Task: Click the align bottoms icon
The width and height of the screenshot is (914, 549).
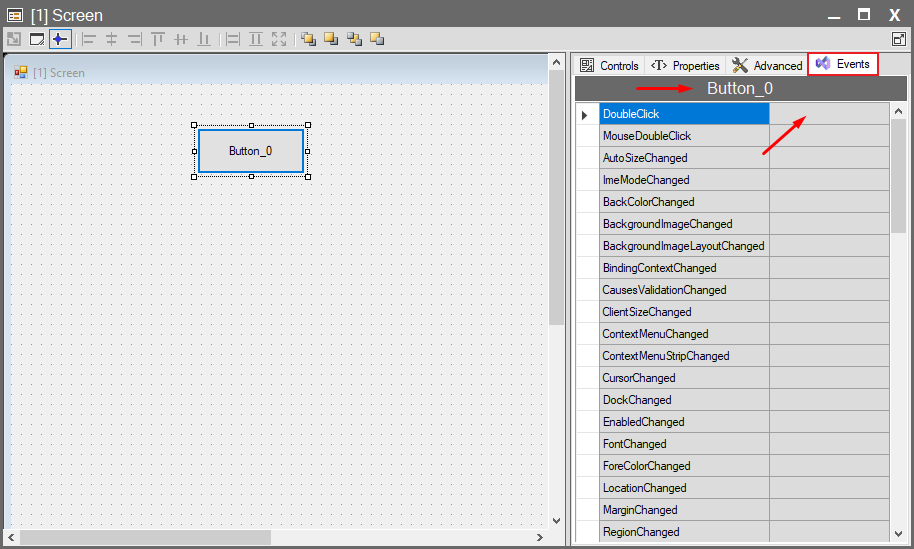Action: click(204, 39)
